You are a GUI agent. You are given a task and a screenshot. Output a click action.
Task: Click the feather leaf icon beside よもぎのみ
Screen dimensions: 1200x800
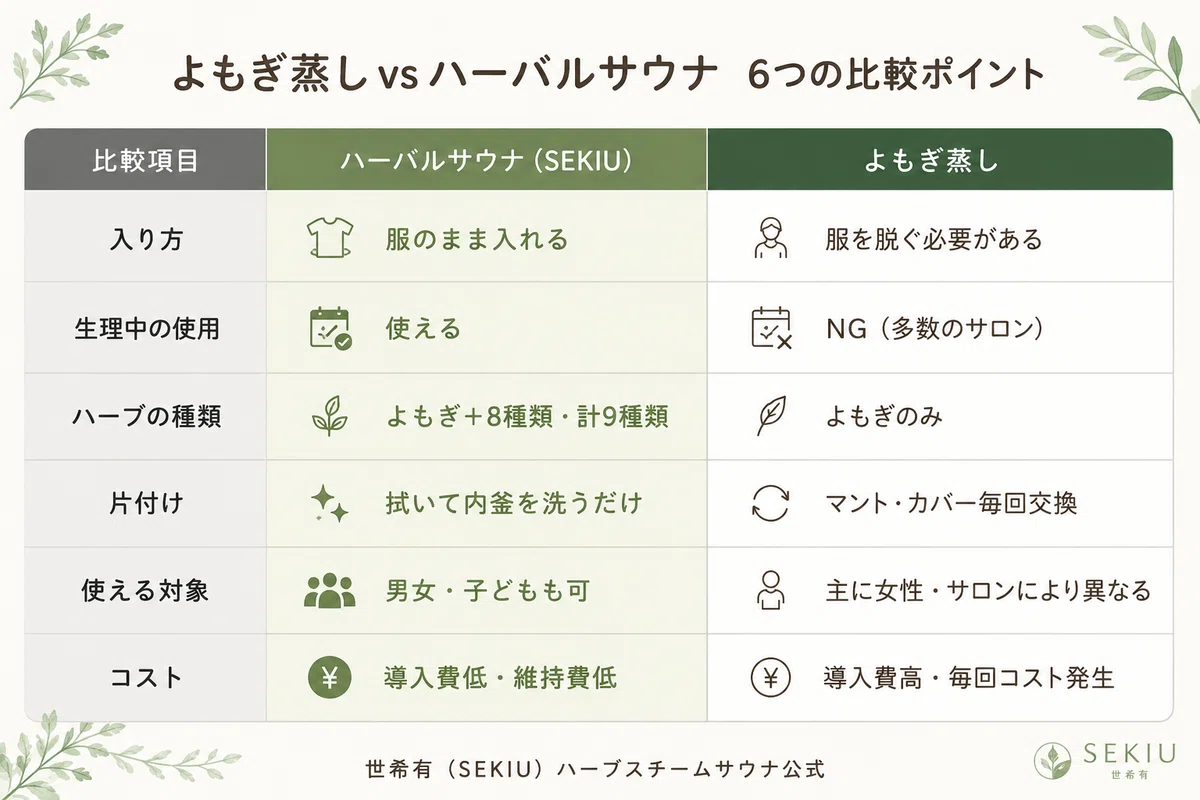click(x=771, y=416)
